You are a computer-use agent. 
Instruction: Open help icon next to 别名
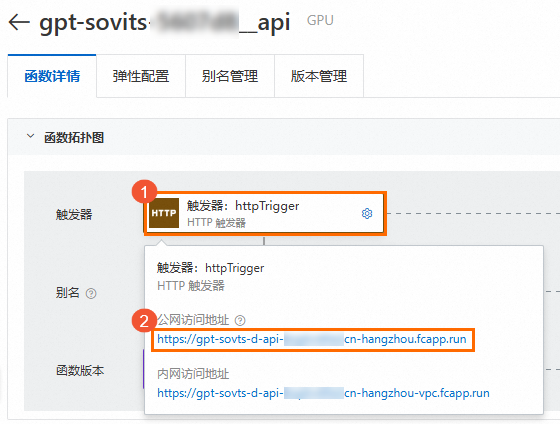click(x=91, y=294)
